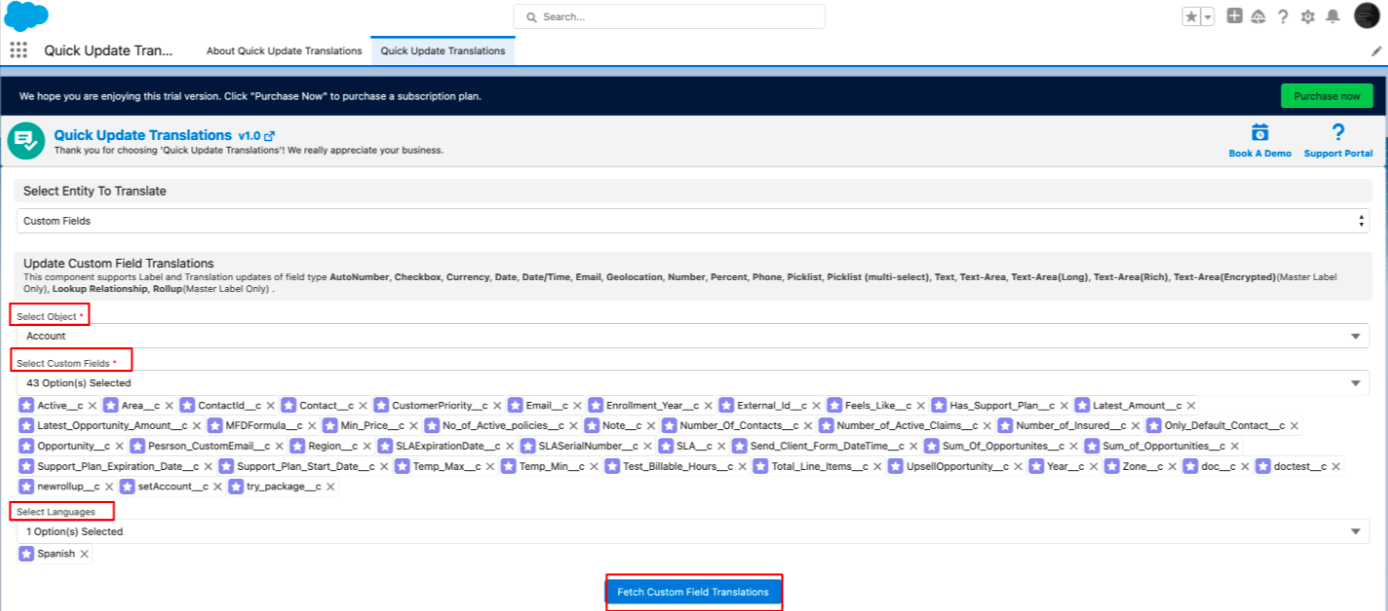Remove the ContactId__c pill
The width and height of the screenshot is (1388, 611).
click(x=270, y=406)
